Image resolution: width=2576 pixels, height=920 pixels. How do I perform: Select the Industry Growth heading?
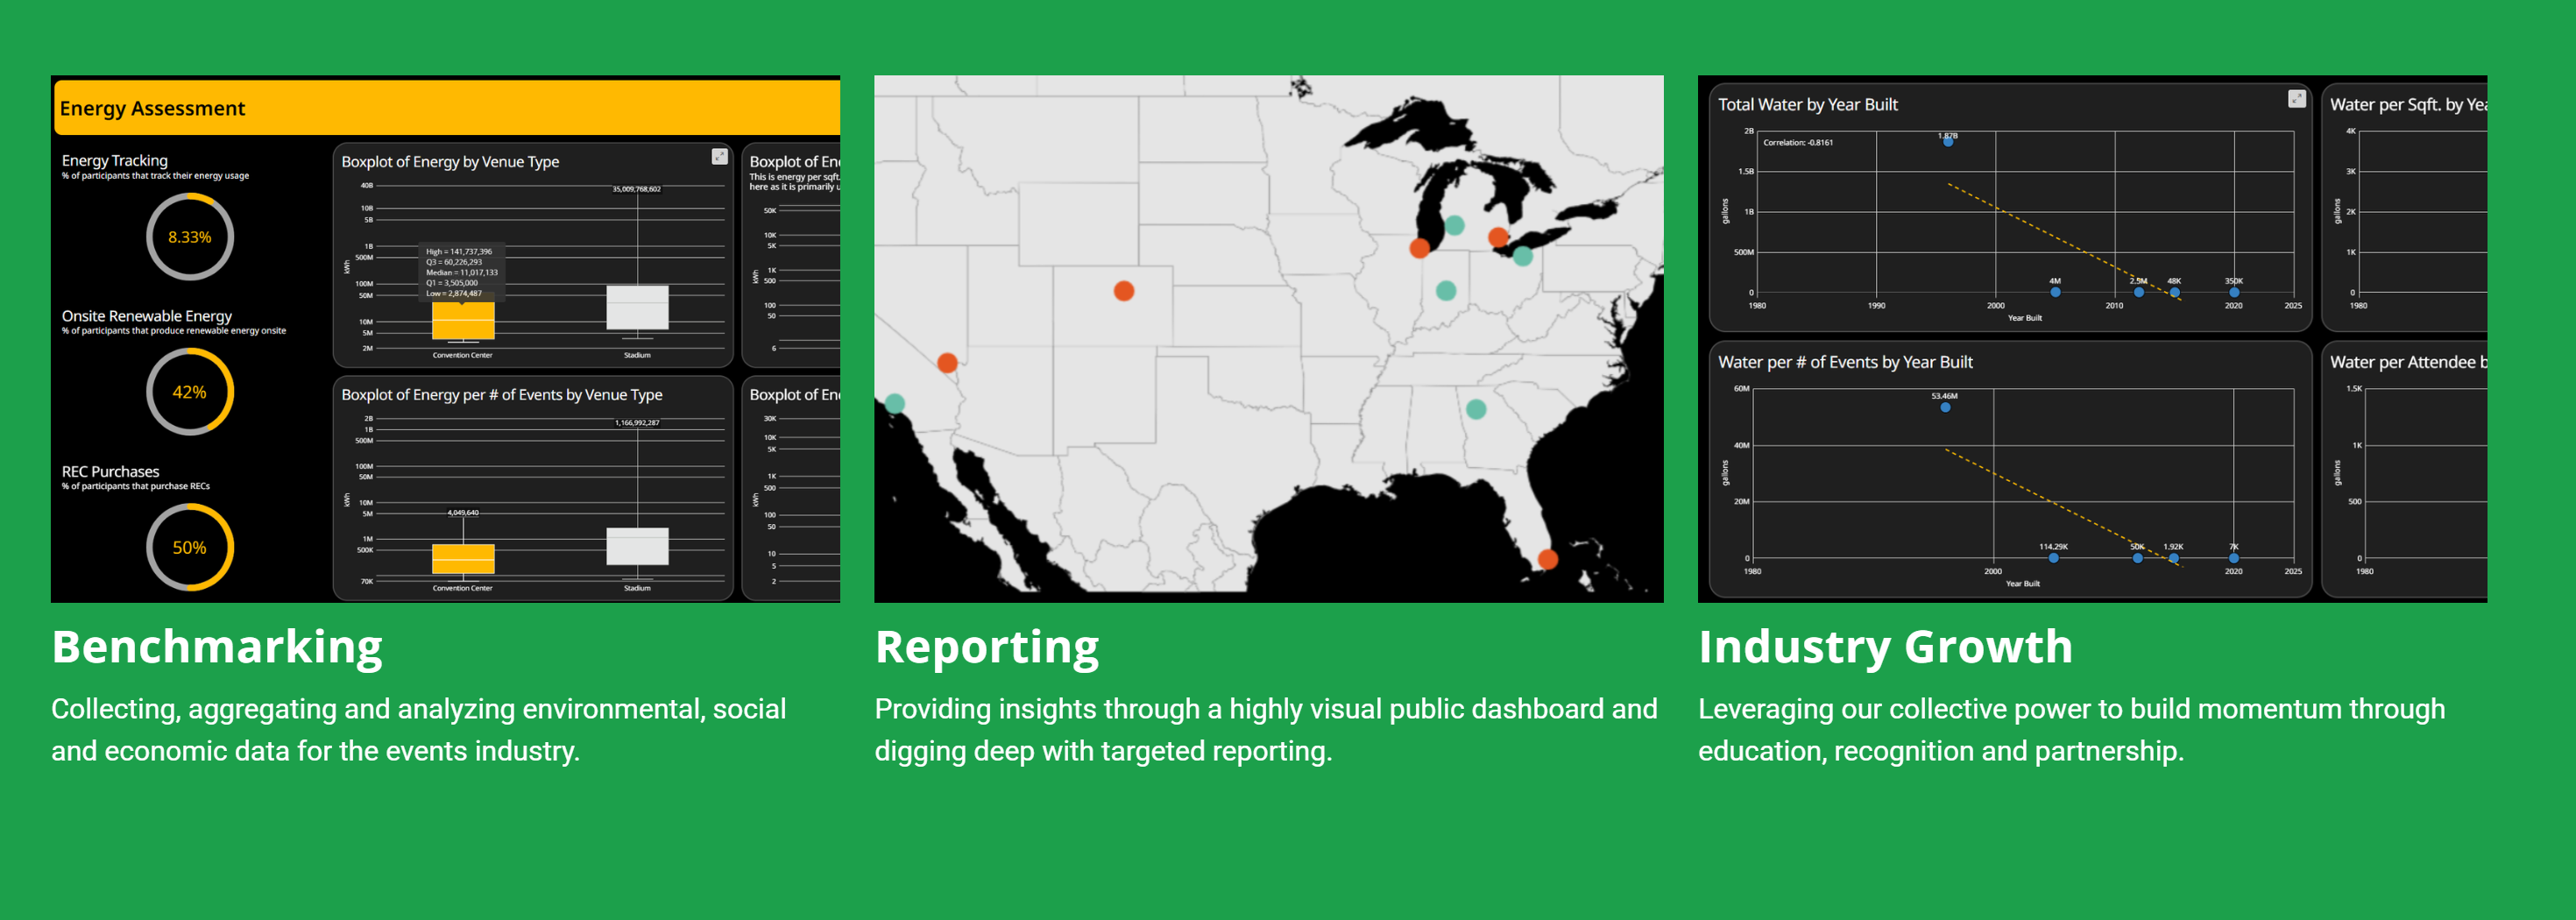(x=1885, y=647)
